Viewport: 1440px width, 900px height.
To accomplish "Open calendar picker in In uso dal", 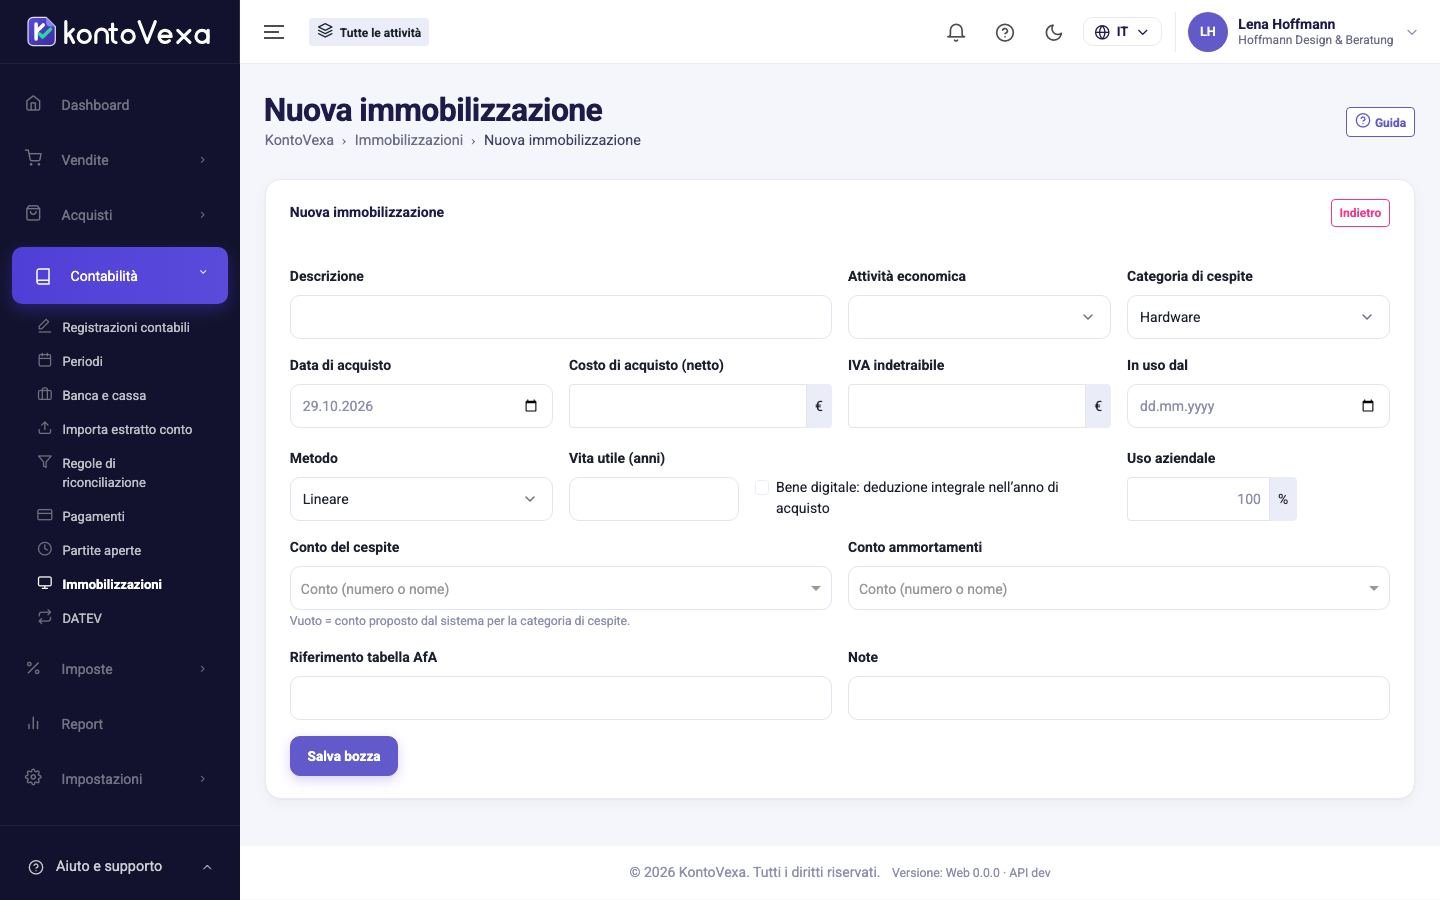I will tap(1368, 406).
